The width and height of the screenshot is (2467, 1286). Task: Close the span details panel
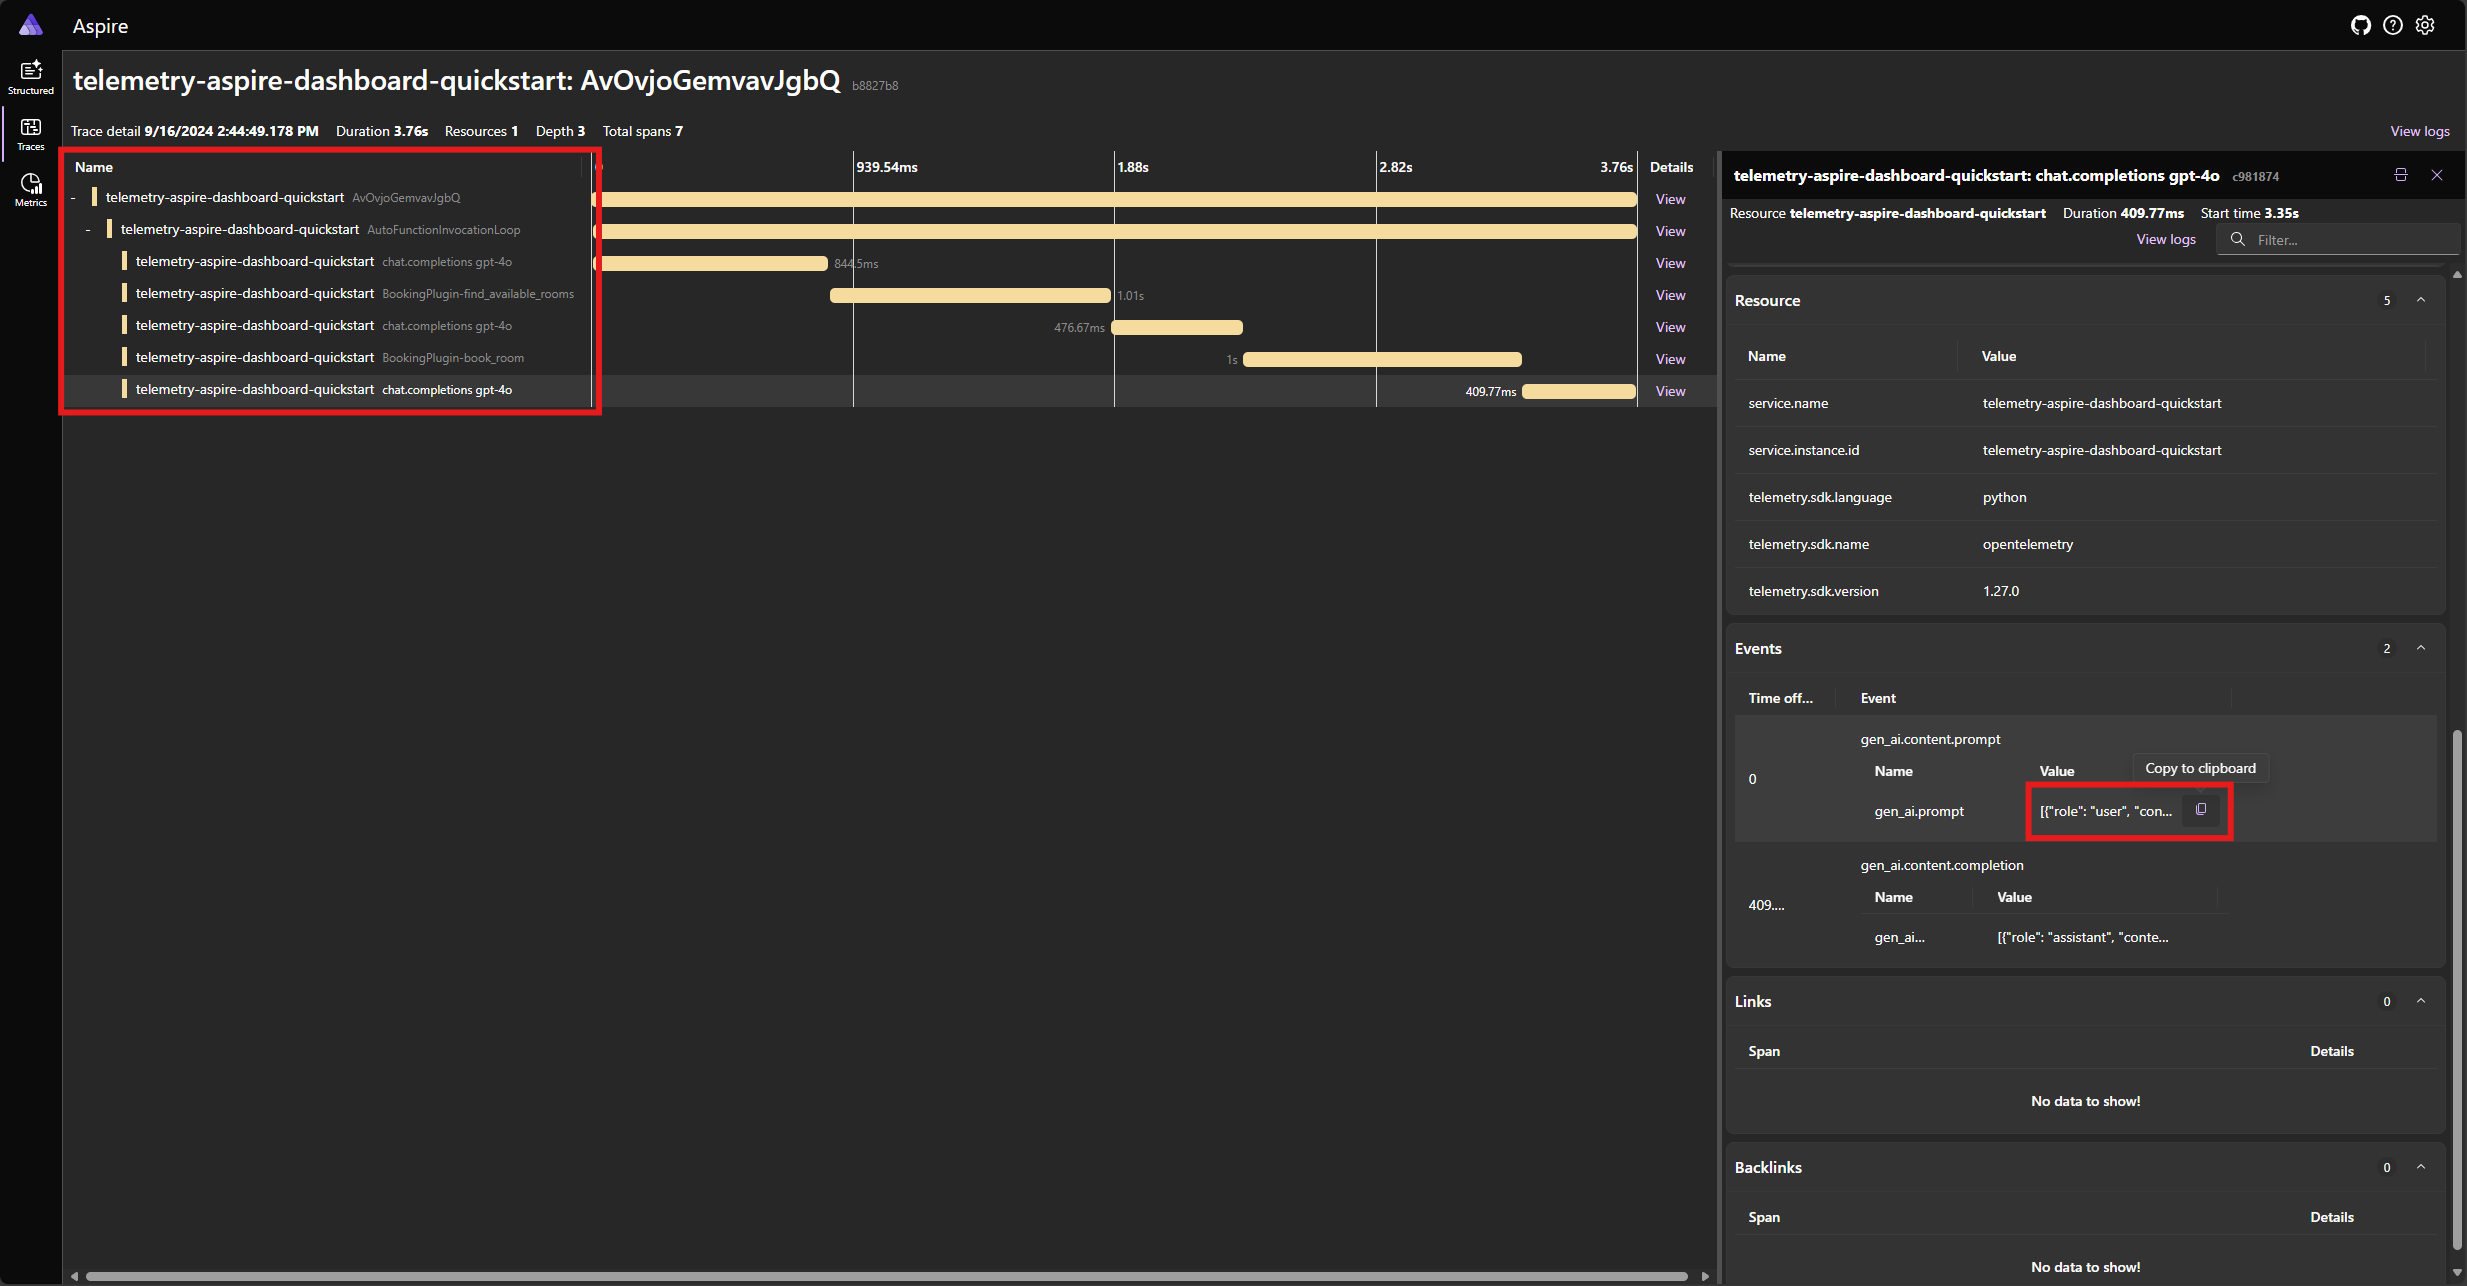2437,175
